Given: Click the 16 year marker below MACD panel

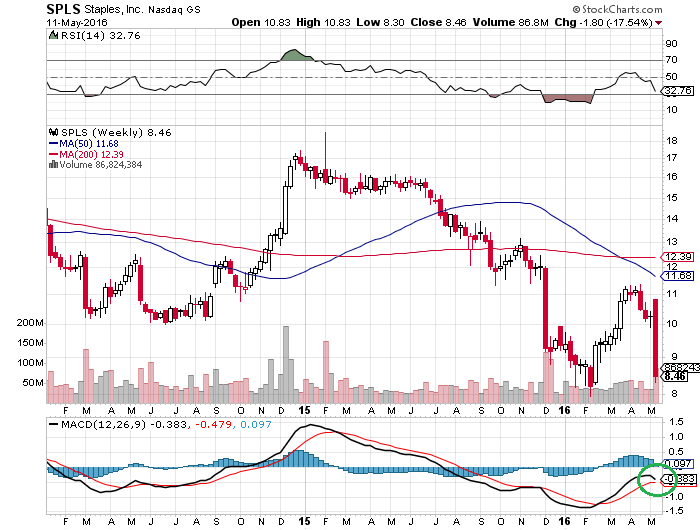Looking at the screenshot, I should point(565,522).
